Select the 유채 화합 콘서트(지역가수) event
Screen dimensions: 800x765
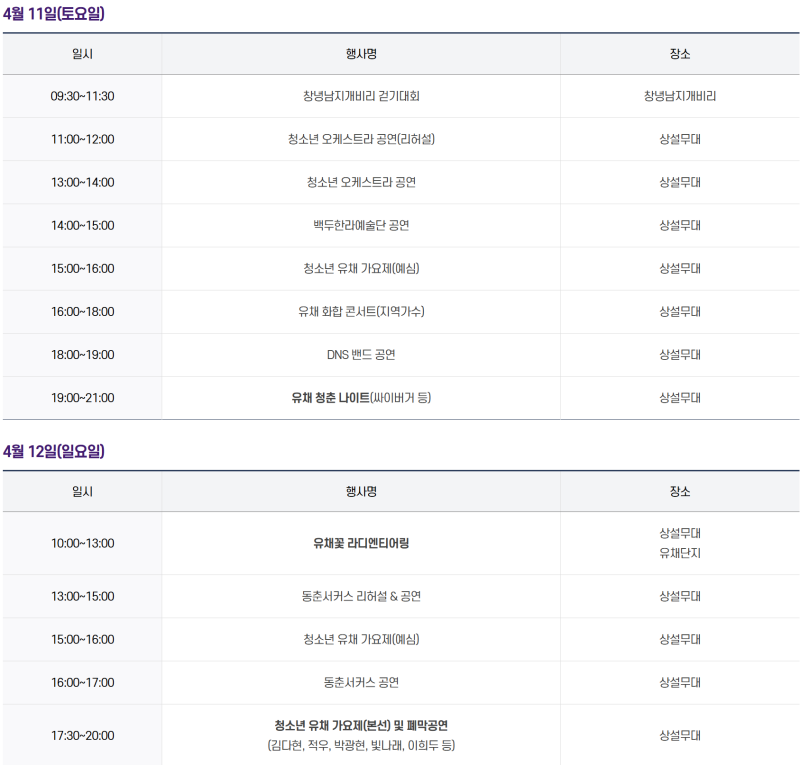point(361,312)
